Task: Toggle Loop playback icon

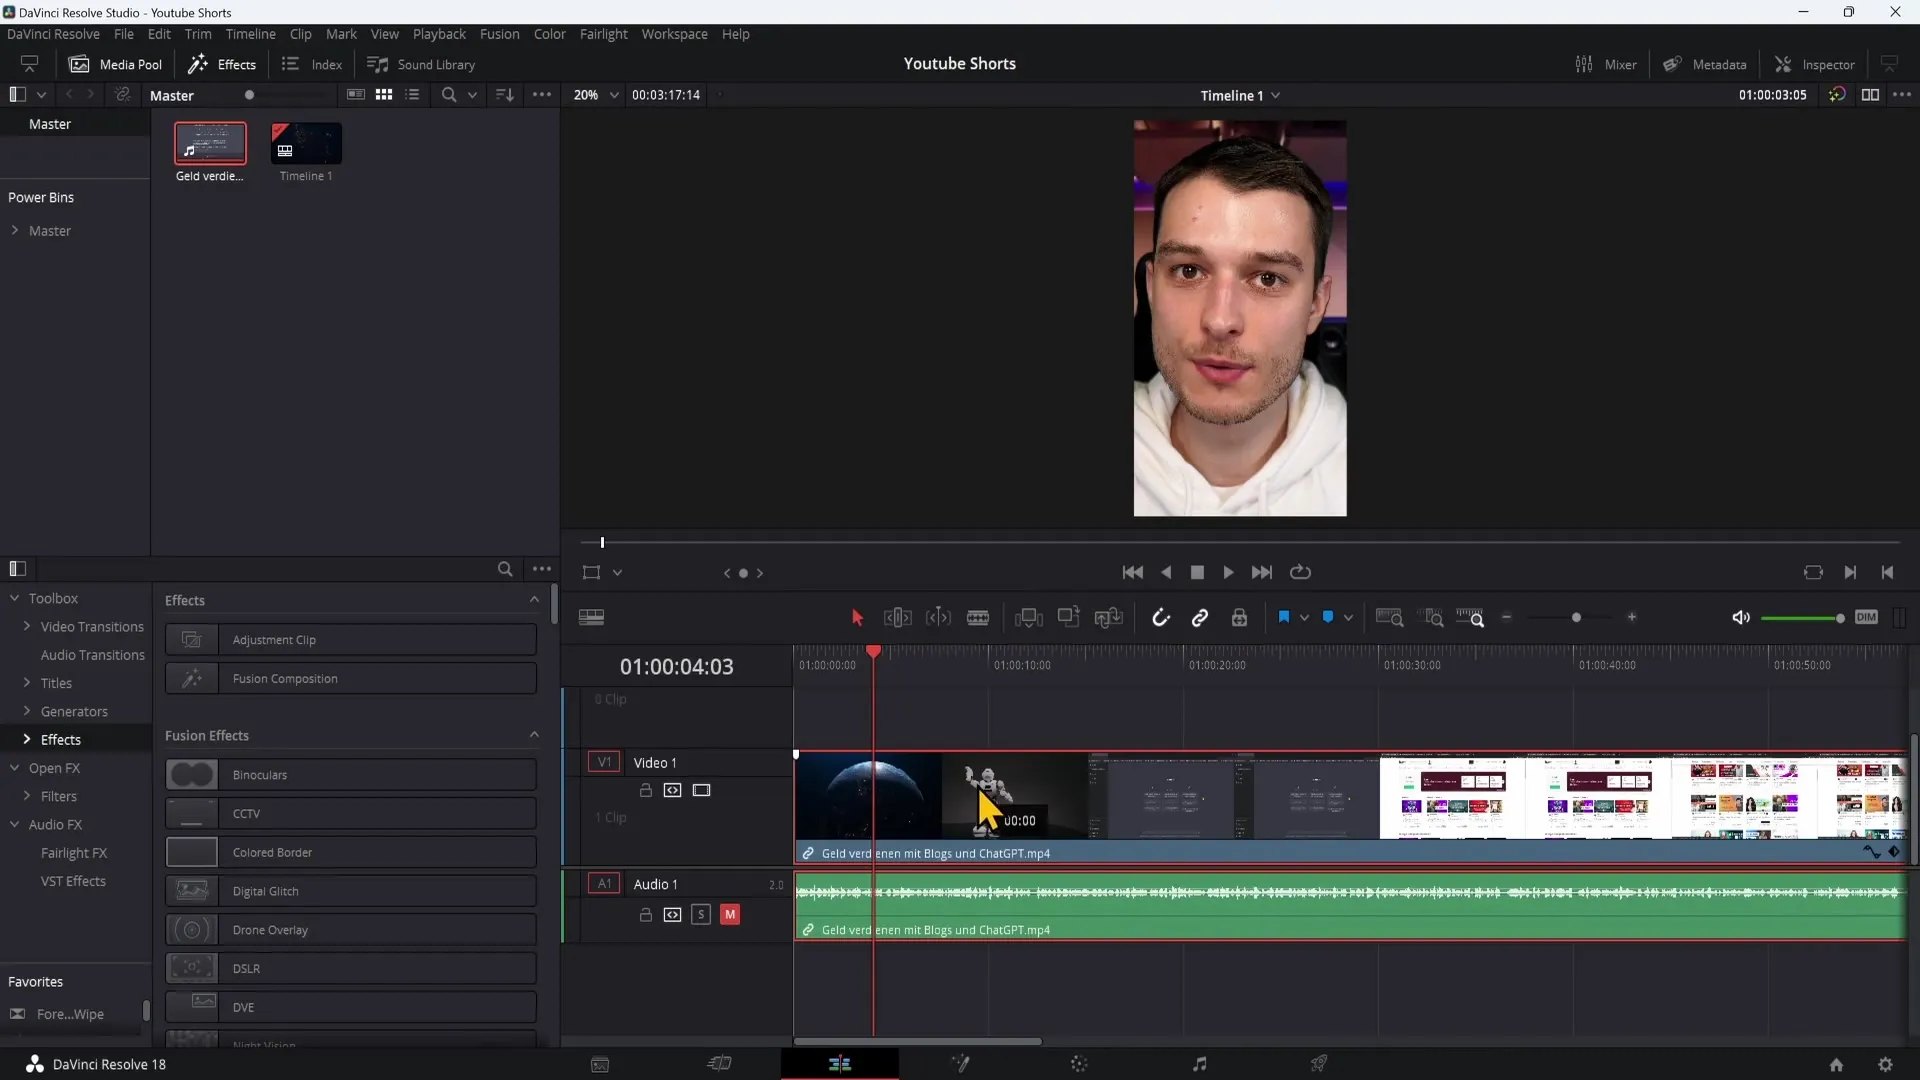Action: pyautogui.click(x=1300, y=572)
